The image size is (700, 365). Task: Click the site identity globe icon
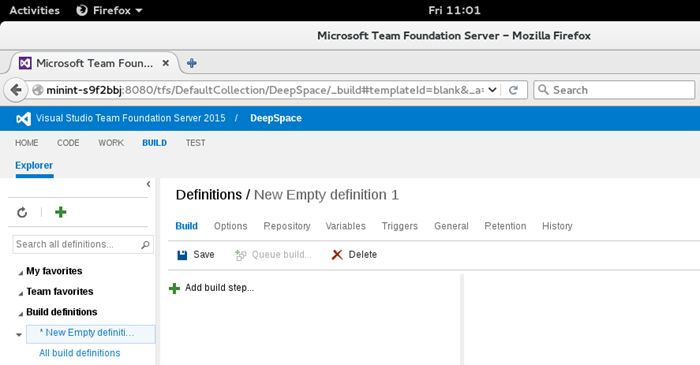point(38,90)
